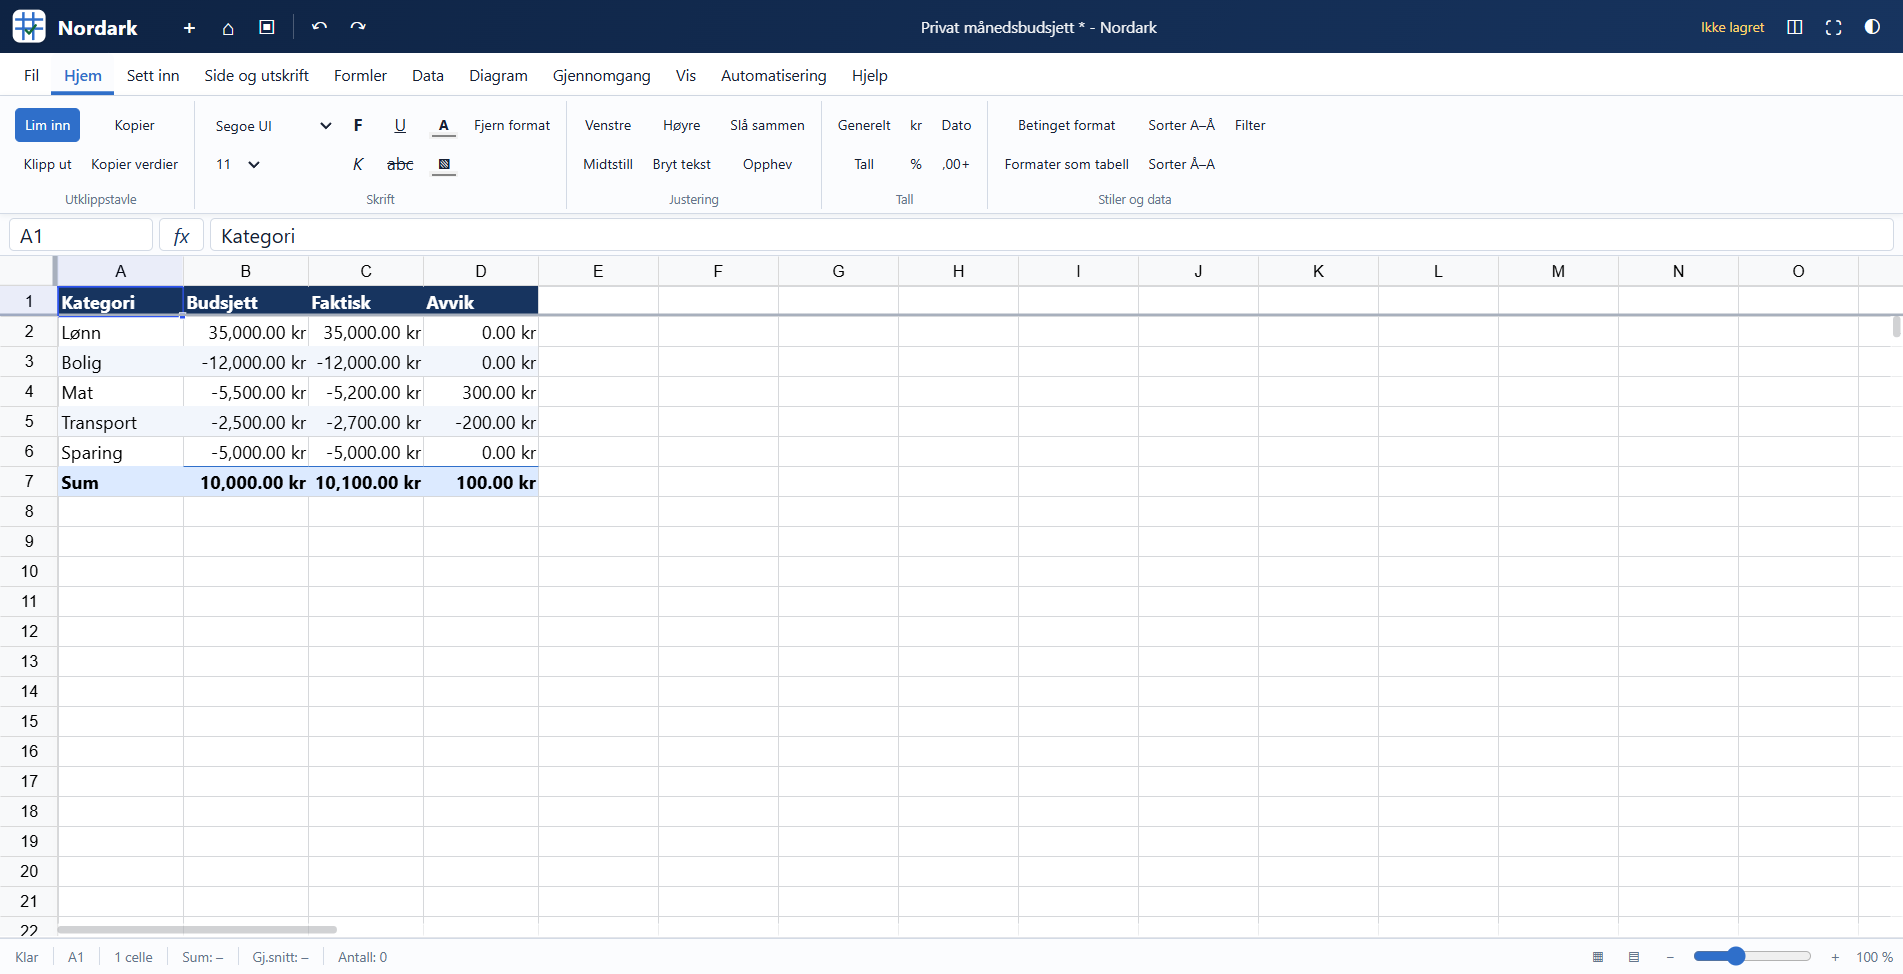Click the Betinget format button

point(1066,125)
